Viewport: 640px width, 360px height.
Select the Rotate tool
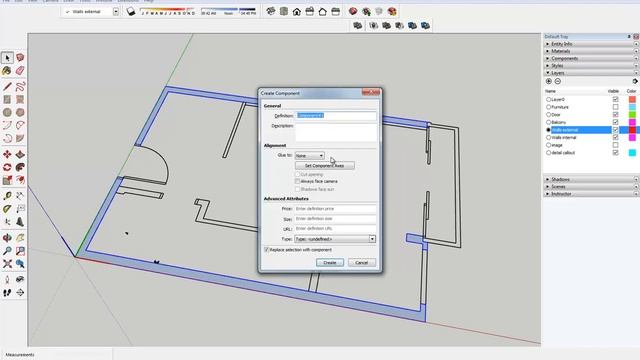click(x=7, y=167)
